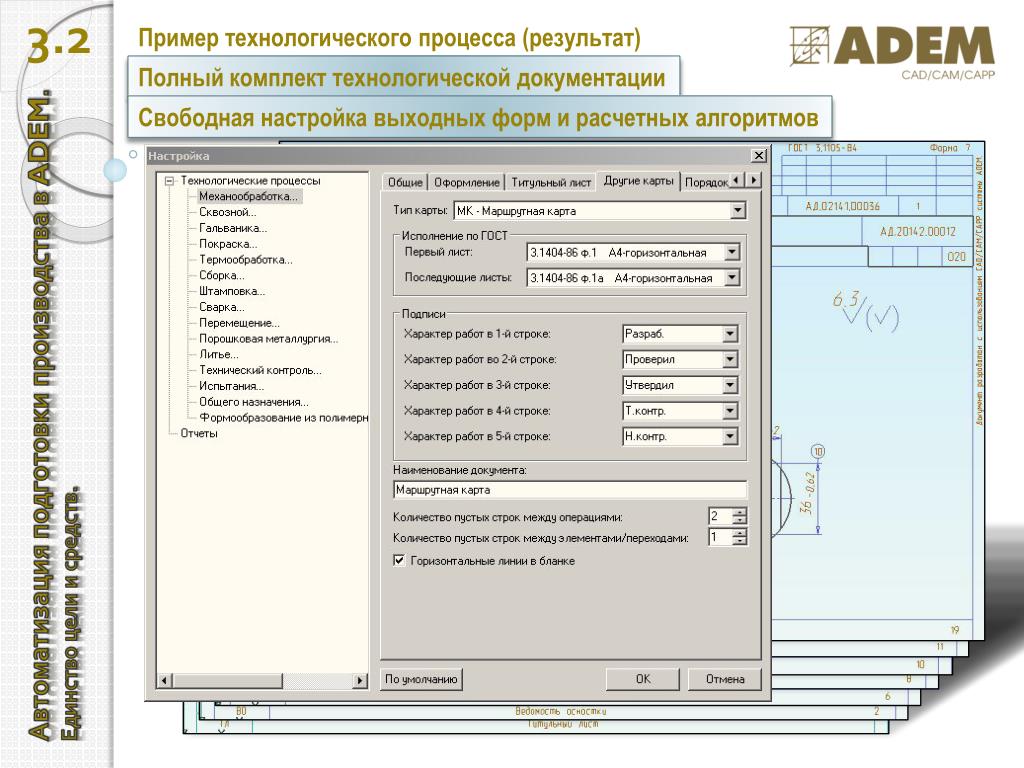1024x768 pixels.
Task: Open the 4-я строка Т.контр. dropdown
Action: (730, 411)
